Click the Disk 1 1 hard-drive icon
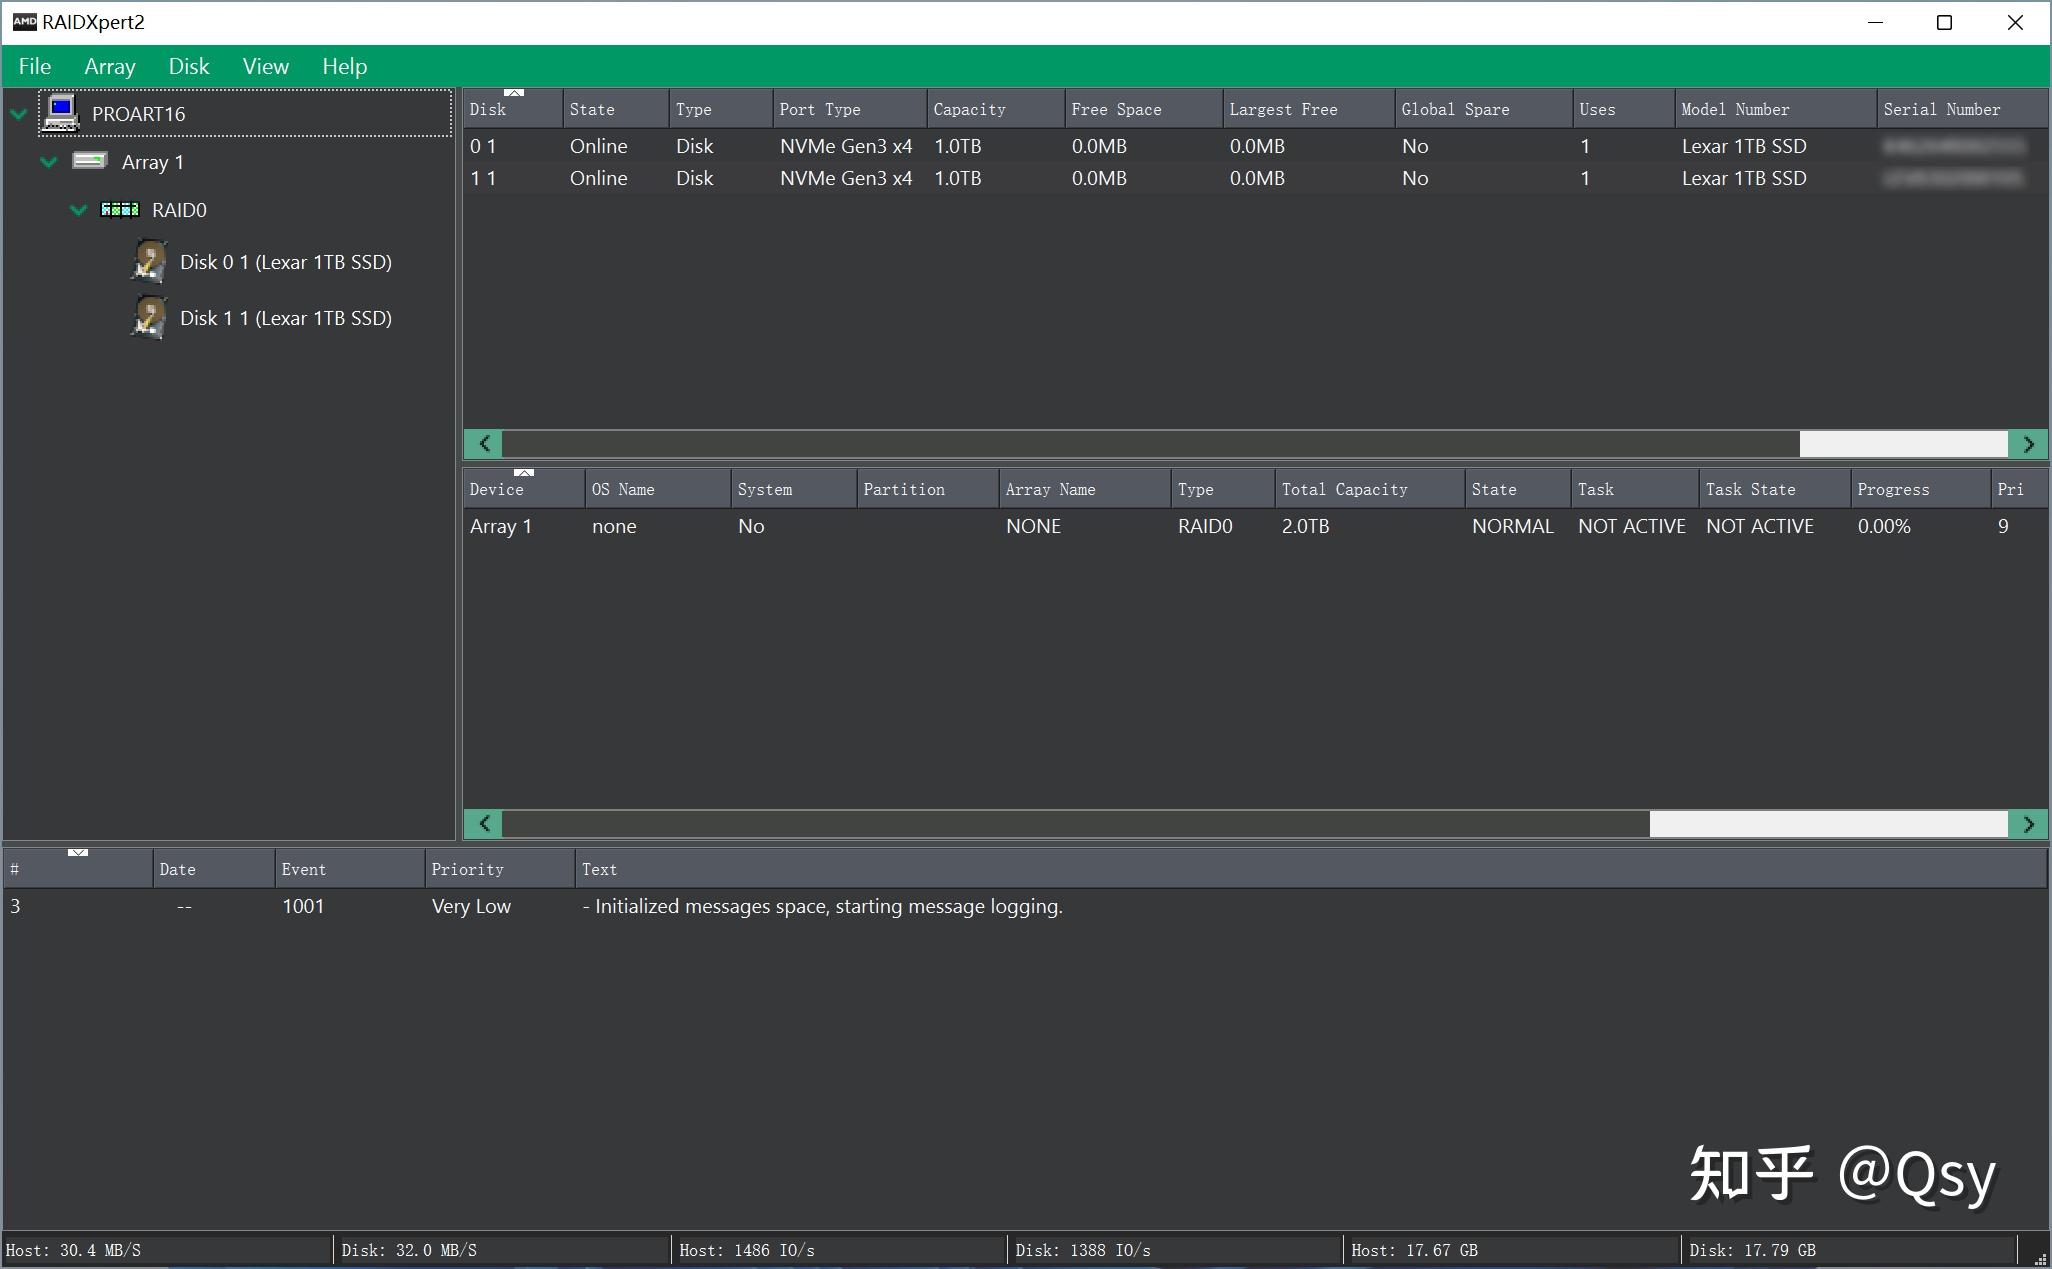 click(149, 318)
